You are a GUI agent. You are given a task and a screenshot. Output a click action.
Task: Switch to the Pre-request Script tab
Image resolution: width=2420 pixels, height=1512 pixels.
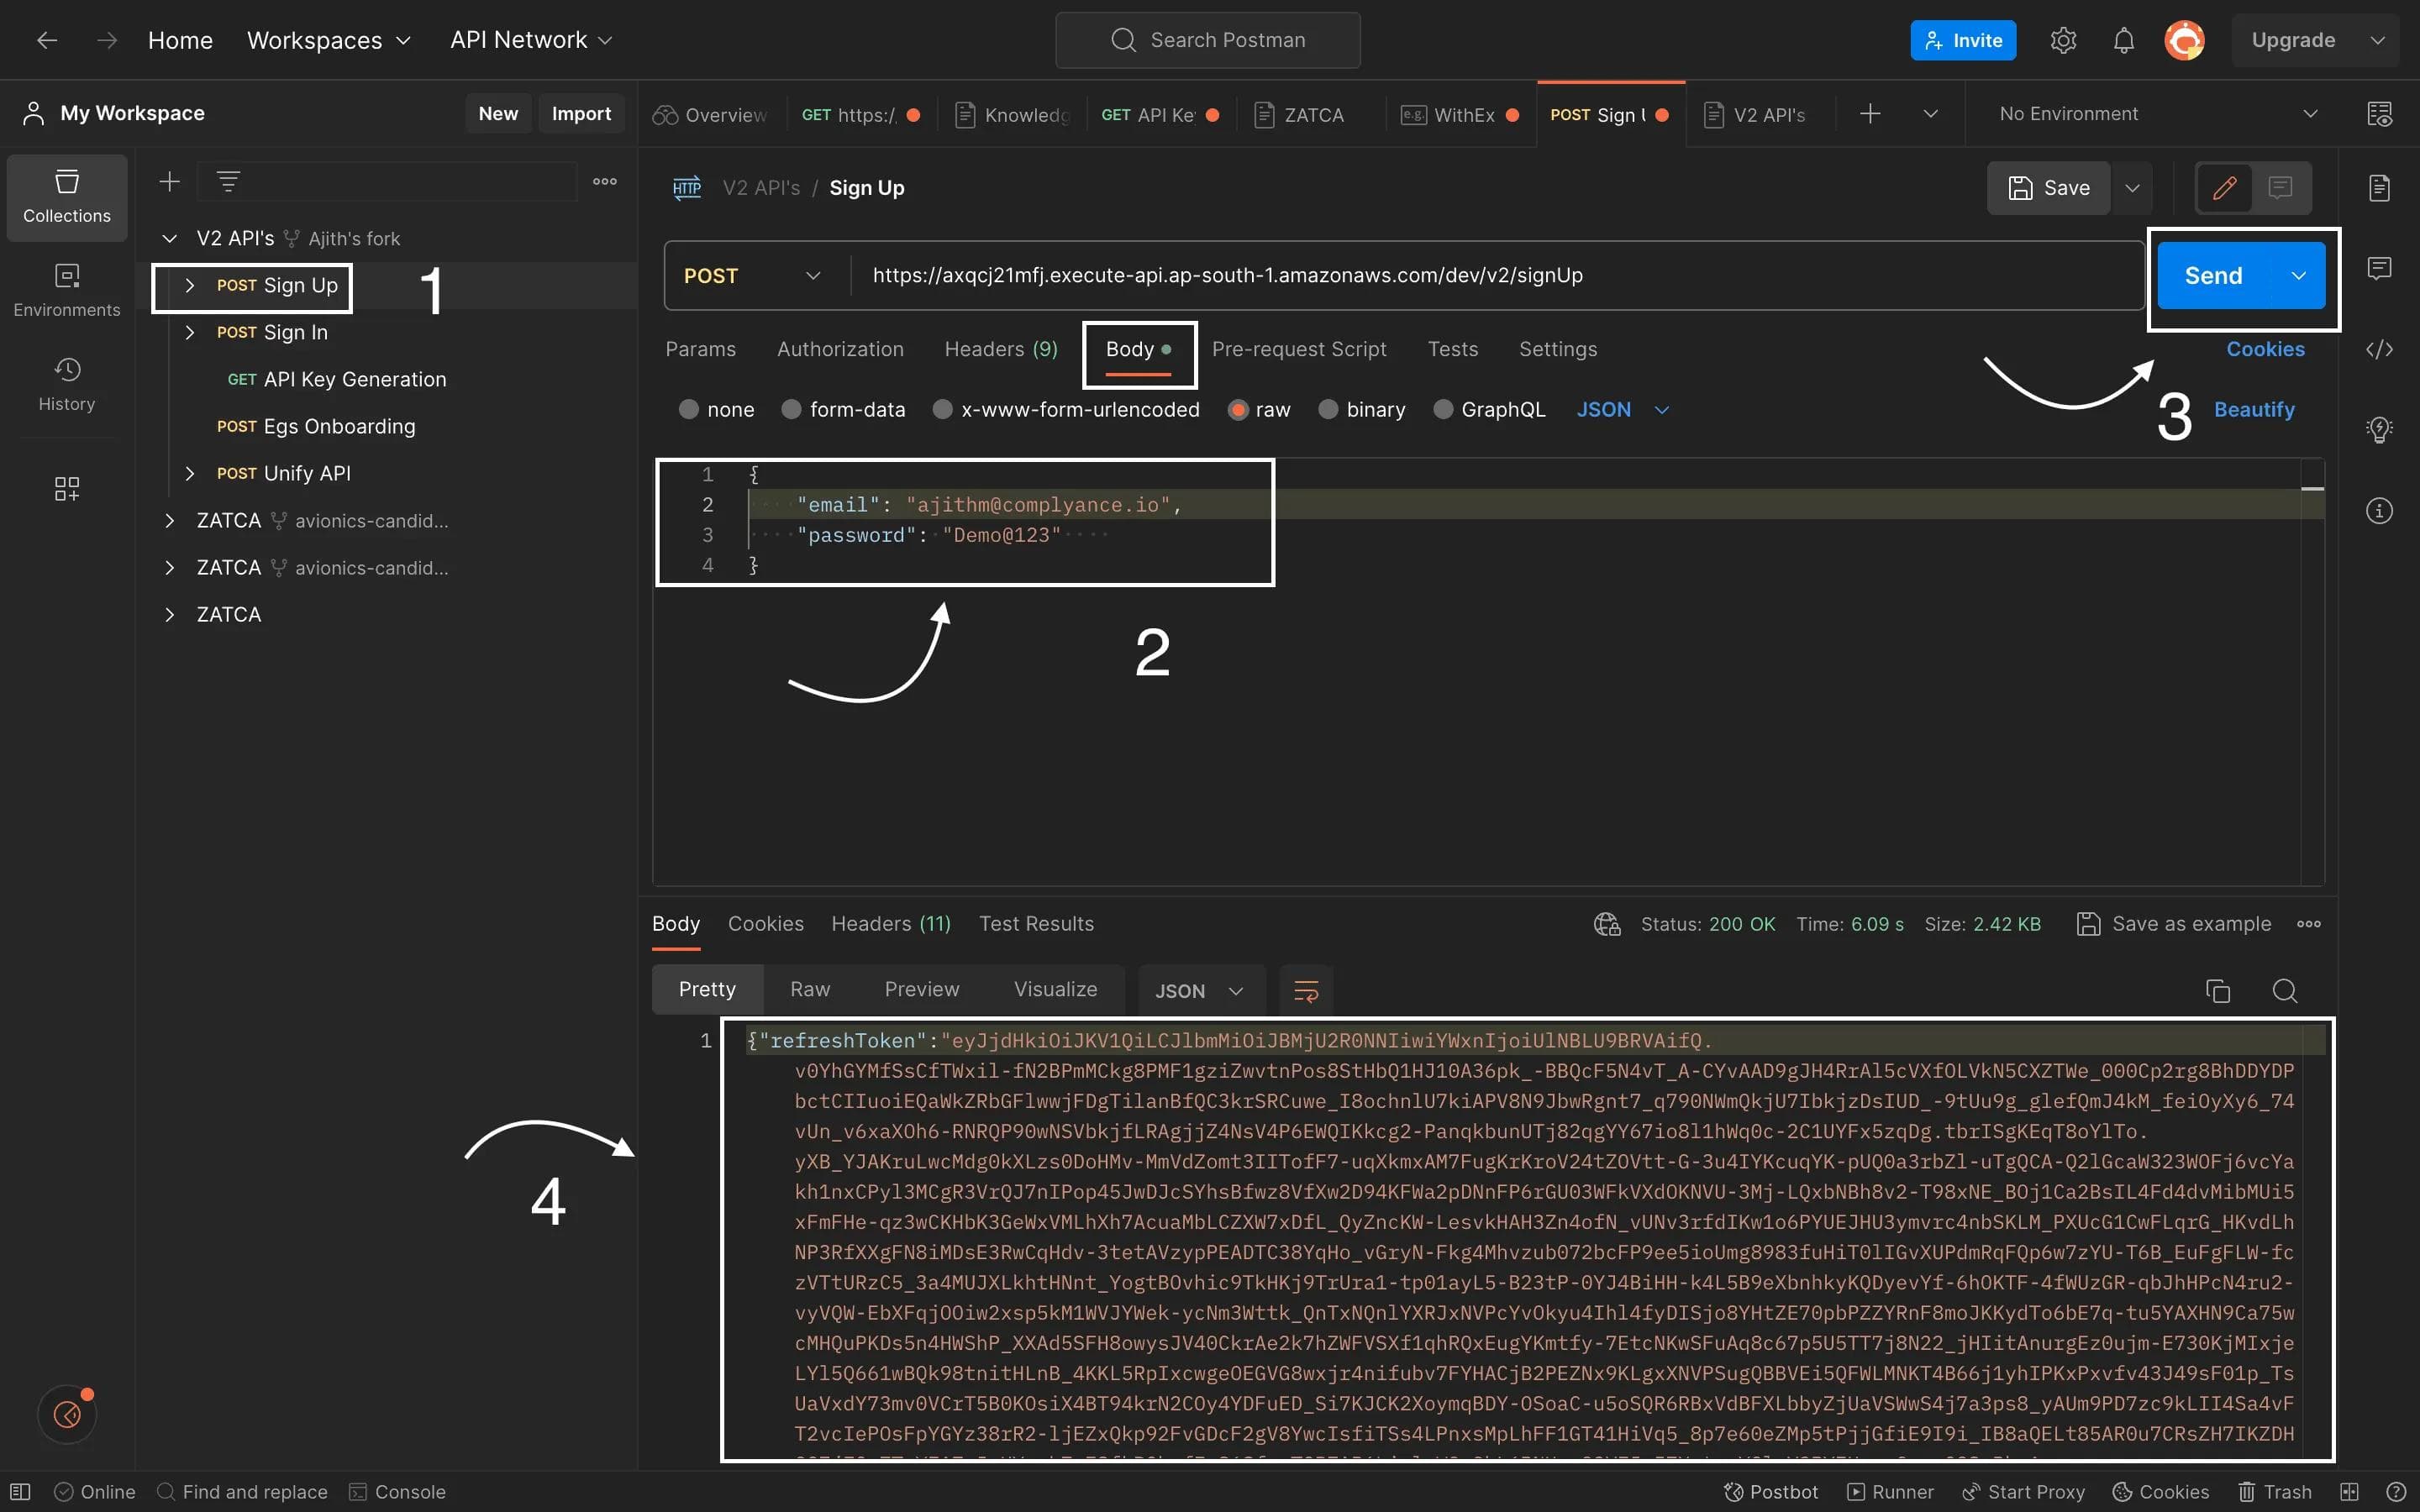pos(1298,349)
